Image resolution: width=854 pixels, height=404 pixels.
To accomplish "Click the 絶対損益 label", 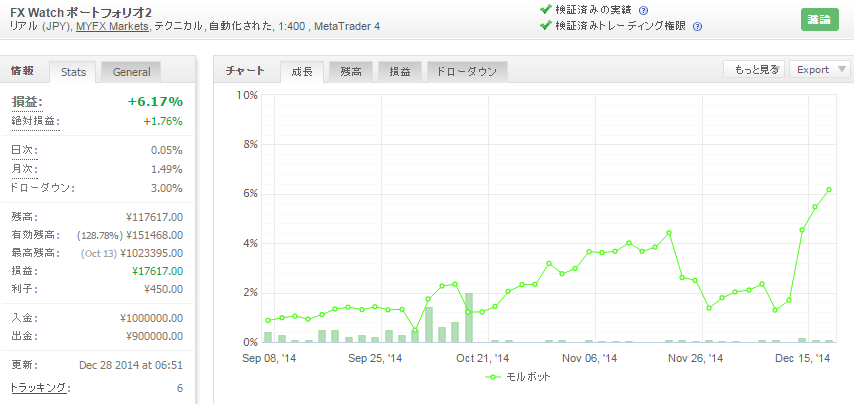I will pos(35,121).
